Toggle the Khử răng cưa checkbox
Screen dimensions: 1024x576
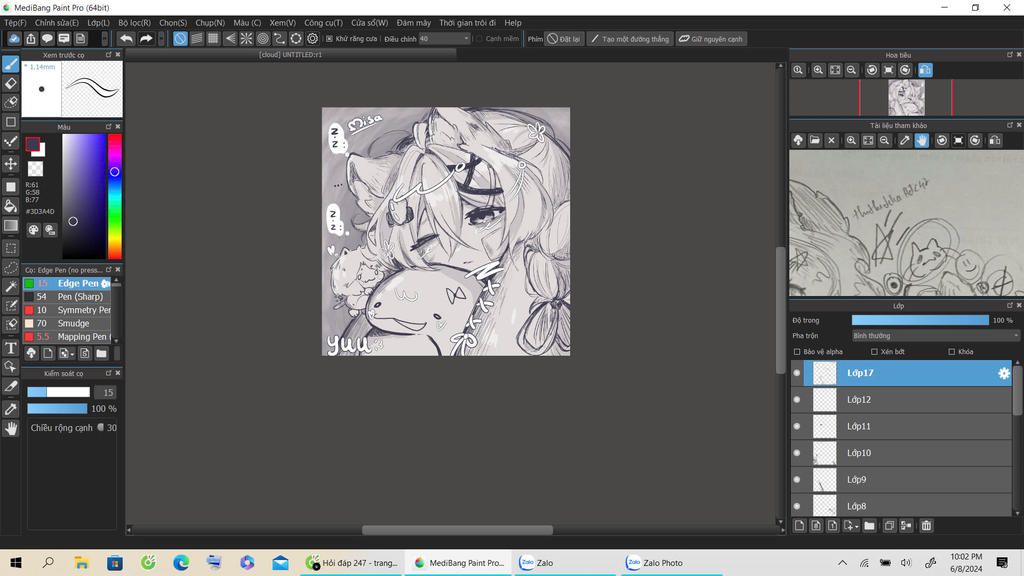click(x=329, y=39)
